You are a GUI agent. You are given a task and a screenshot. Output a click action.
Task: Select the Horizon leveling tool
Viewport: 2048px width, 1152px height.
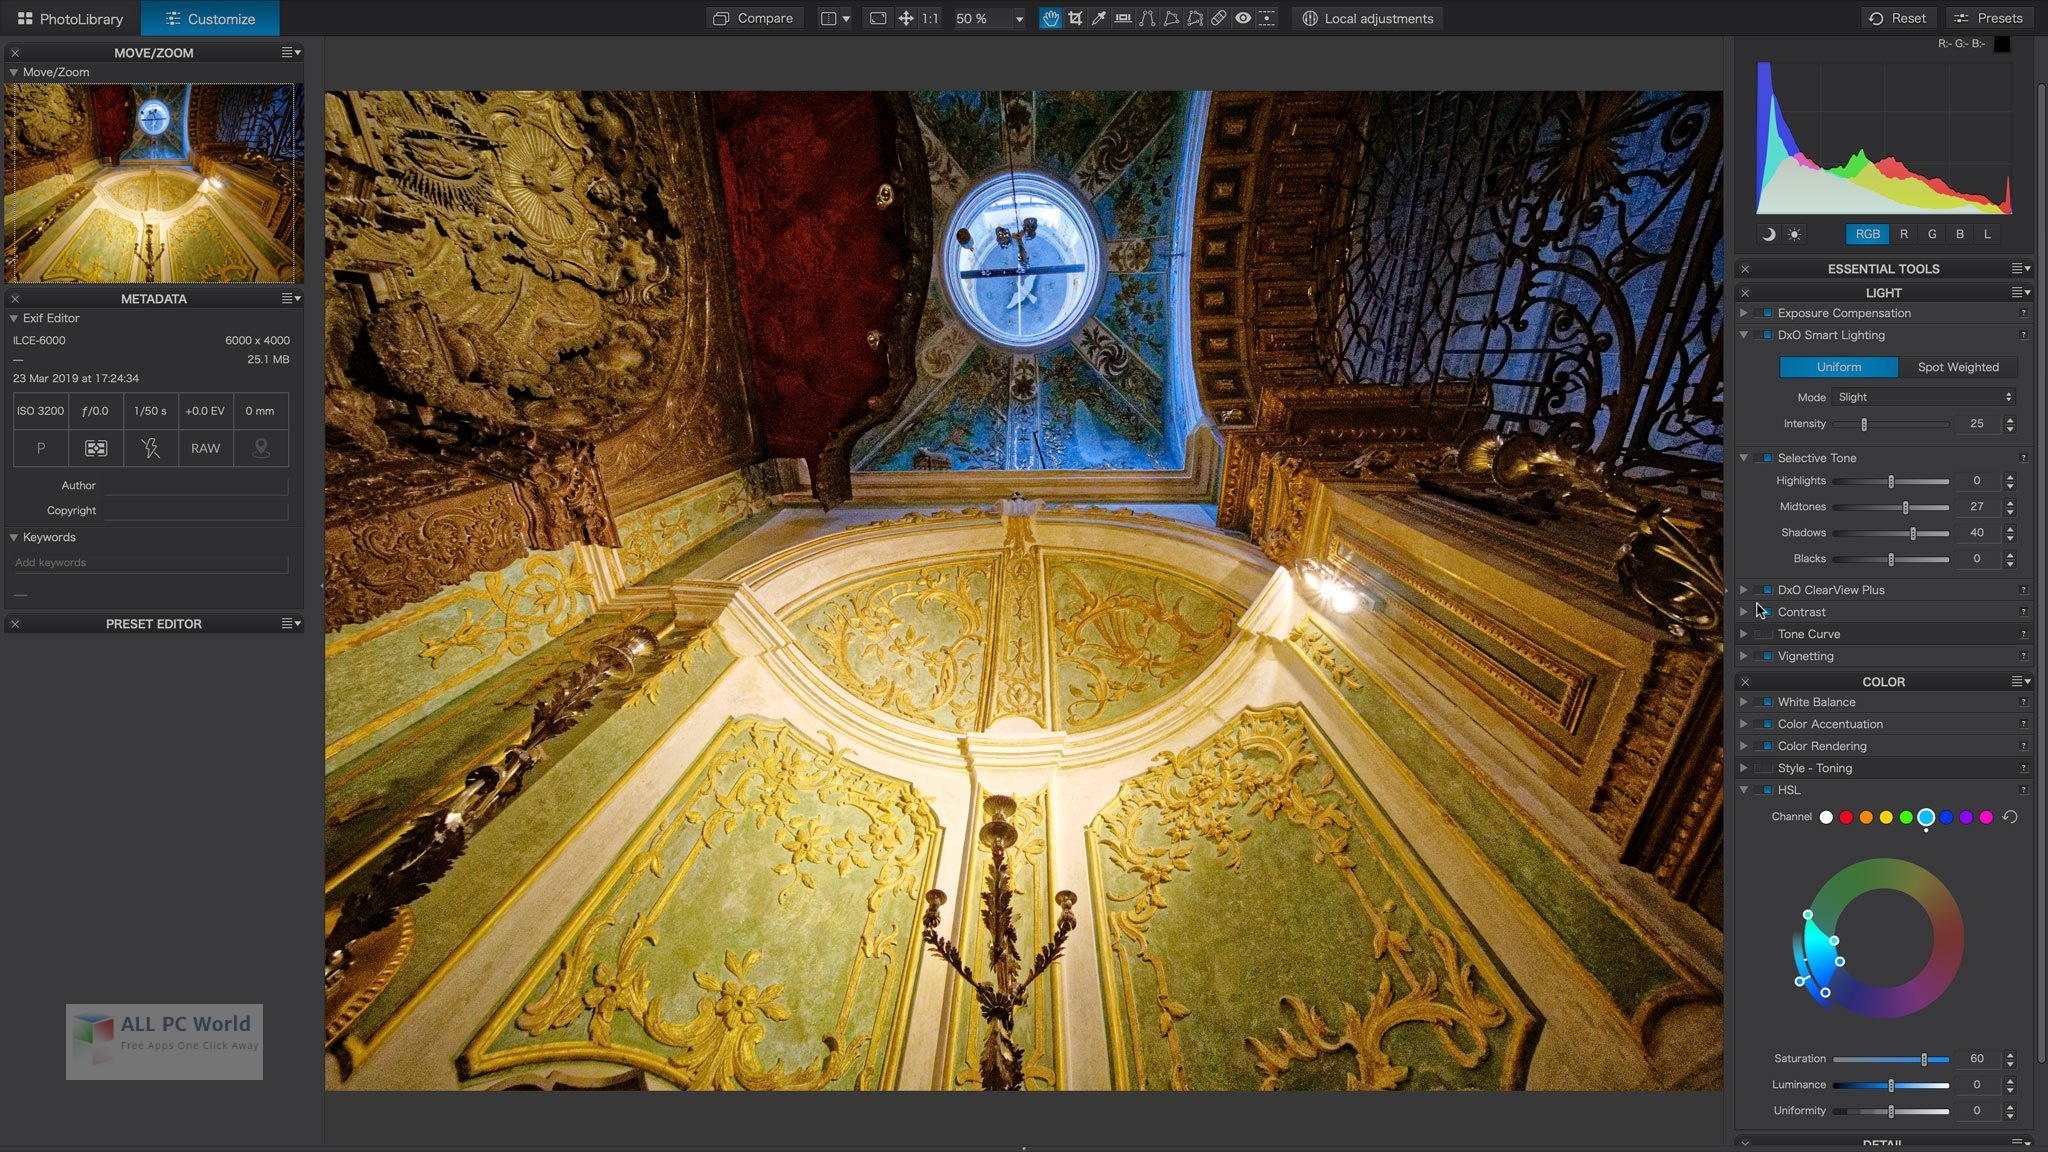pos(1123,18)
